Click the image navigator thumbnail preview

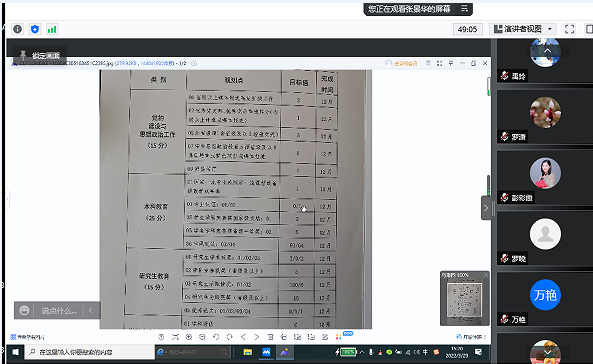[464, 300]
